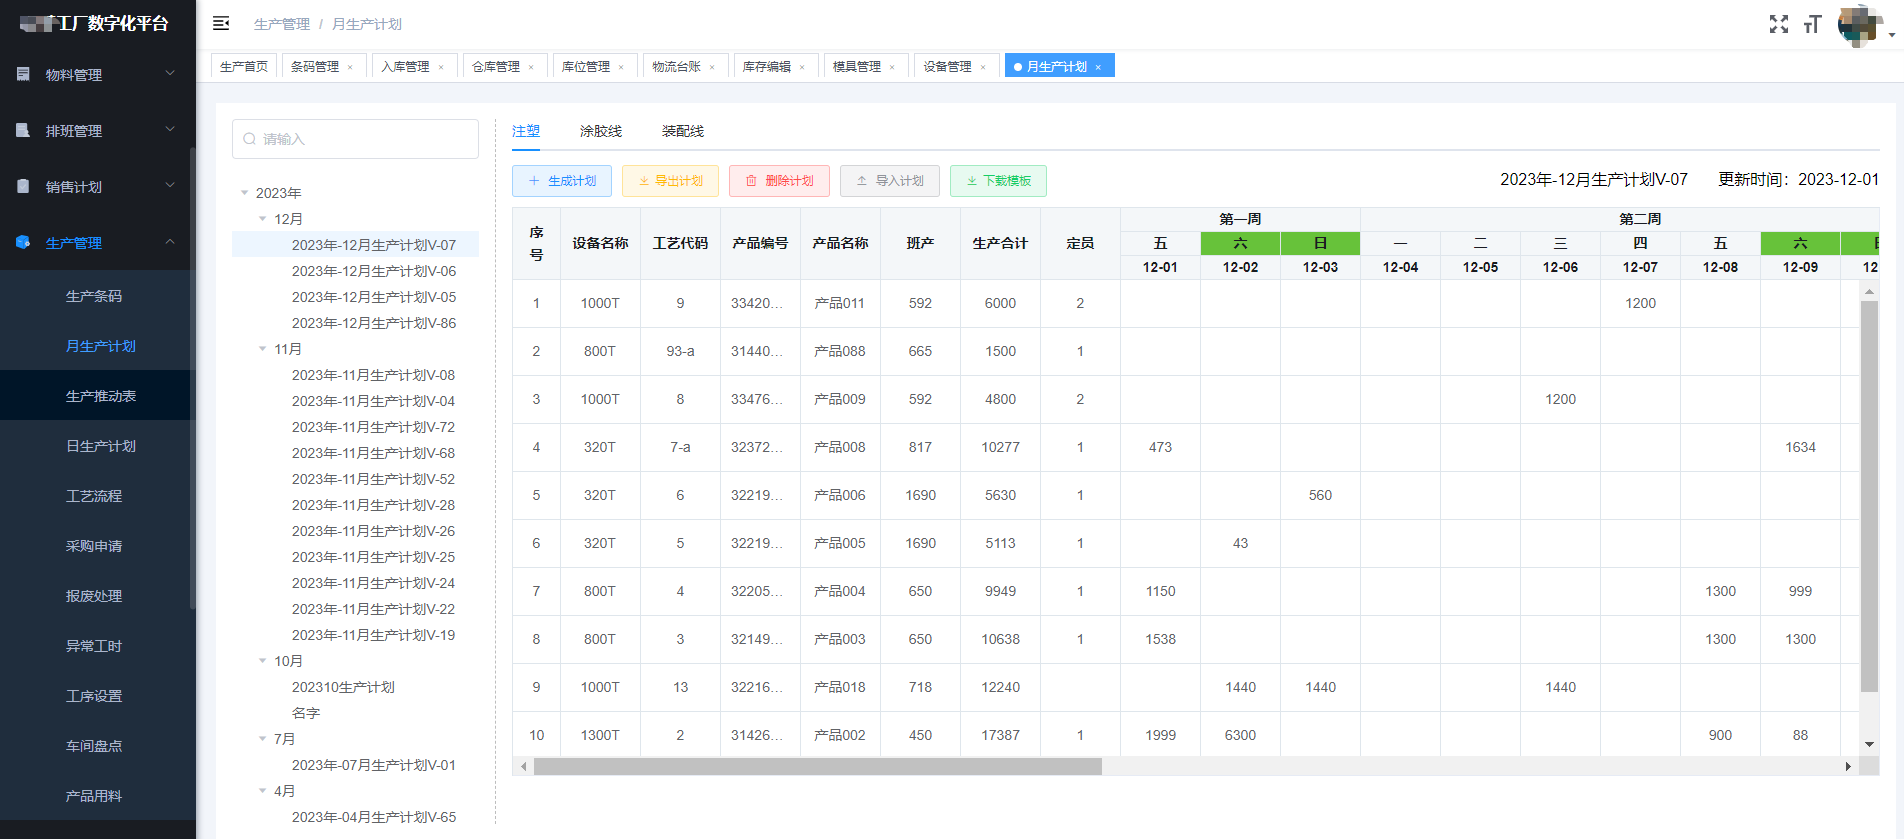The height and width of the screenshot is (839, 1904).
Task: Switch to the 装配线 tab
Action: click(683, 131)
